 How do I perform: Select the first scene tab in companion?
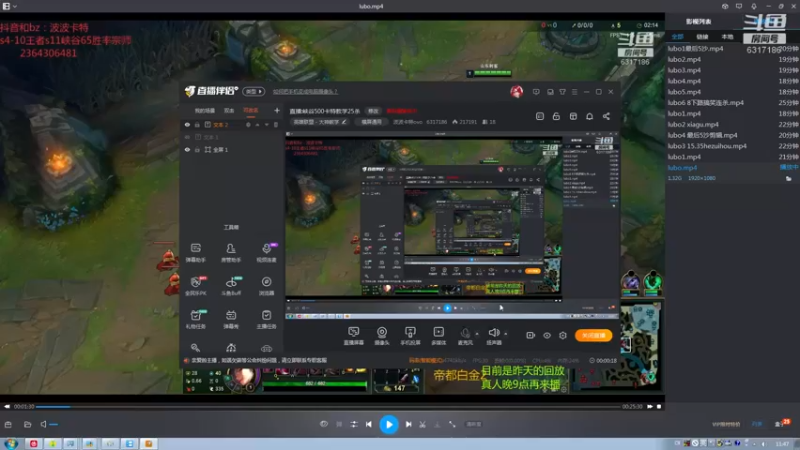click(x=205, y=111)
